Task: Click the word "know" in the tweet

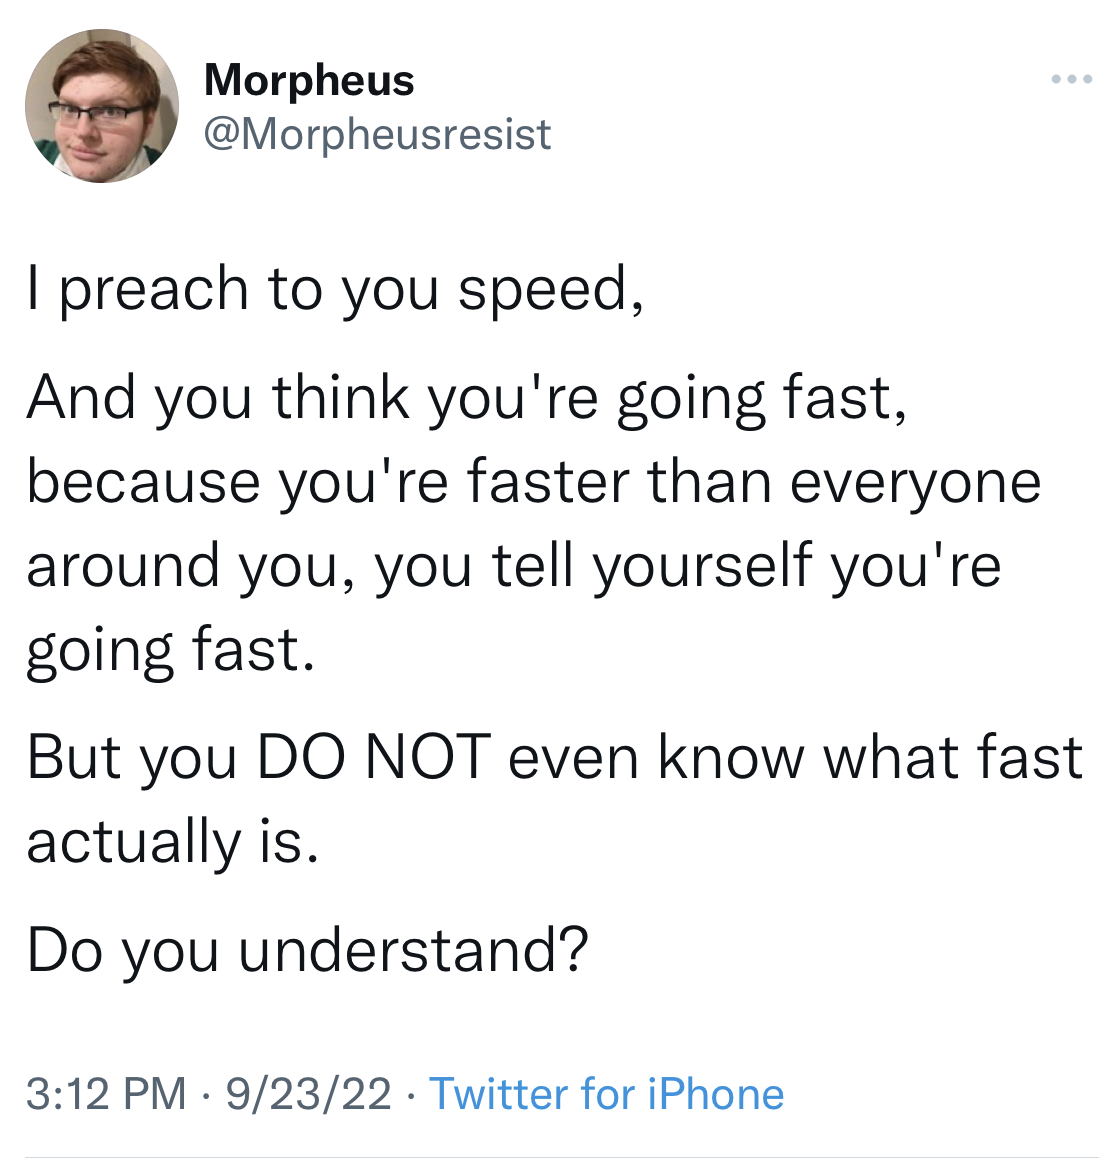Action: click(731, 757)
